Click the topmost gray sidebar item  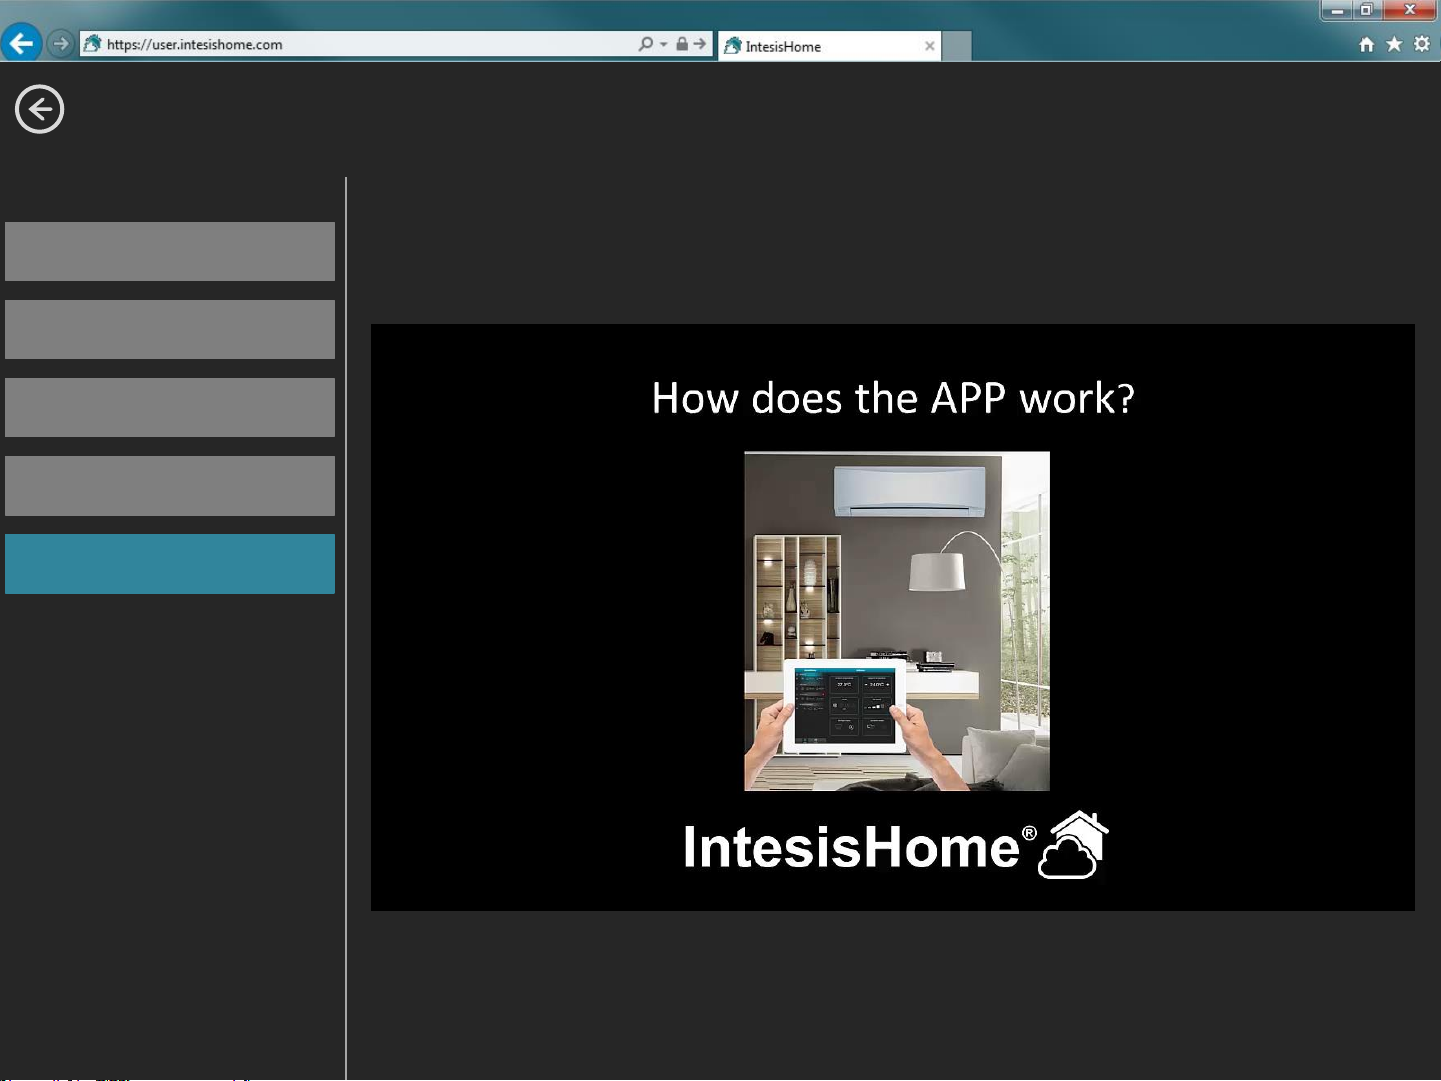pyautogui.click(x=170, y=251)
